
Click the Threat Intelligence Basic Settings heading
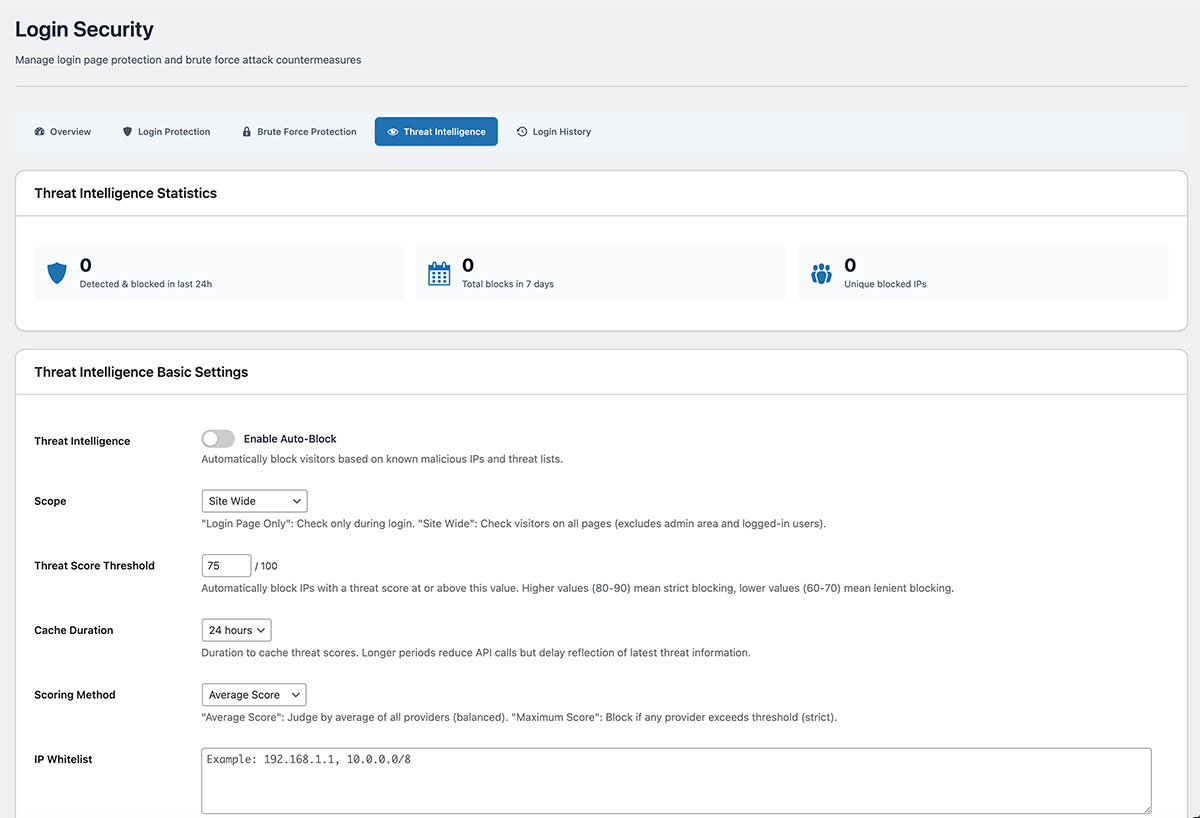141,372
